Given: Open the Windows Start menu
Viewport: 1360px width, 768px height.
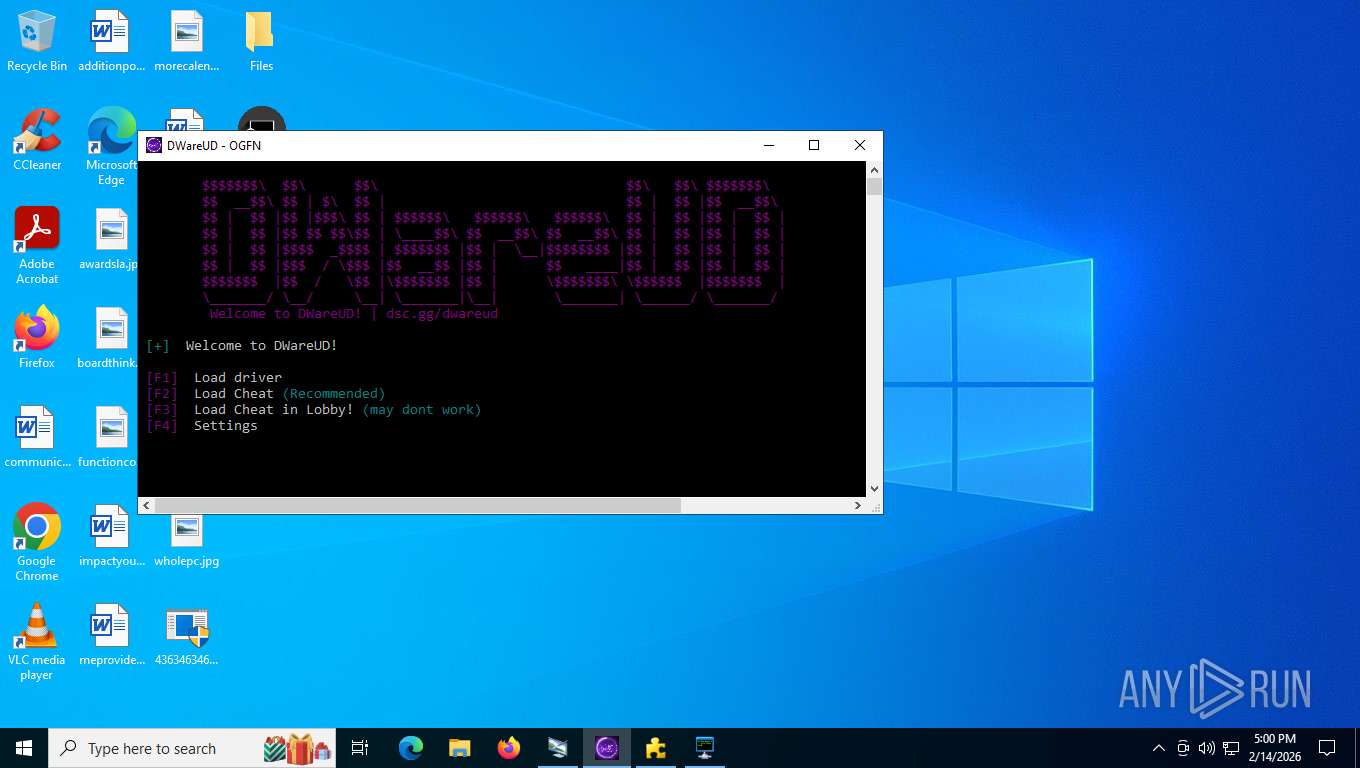Looking at the screenshot, I should pos(24,748).
